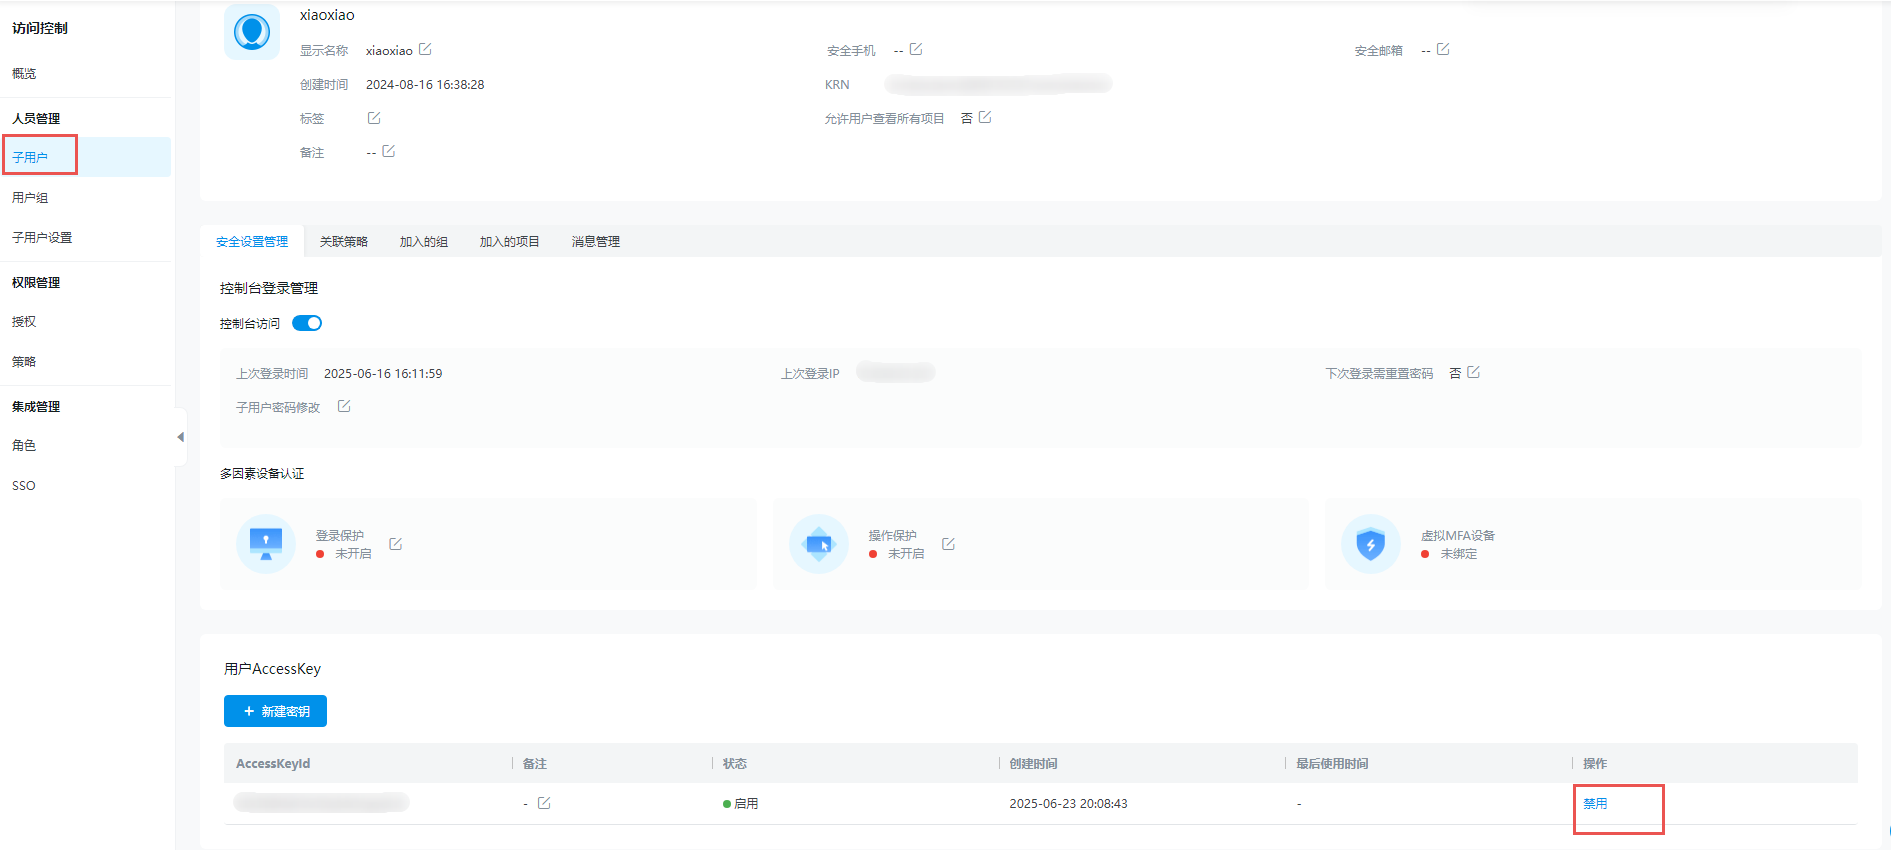Screen dimensions: 1891x850
Task: Edit sub-user password
Action: click(x=344, y=406)
